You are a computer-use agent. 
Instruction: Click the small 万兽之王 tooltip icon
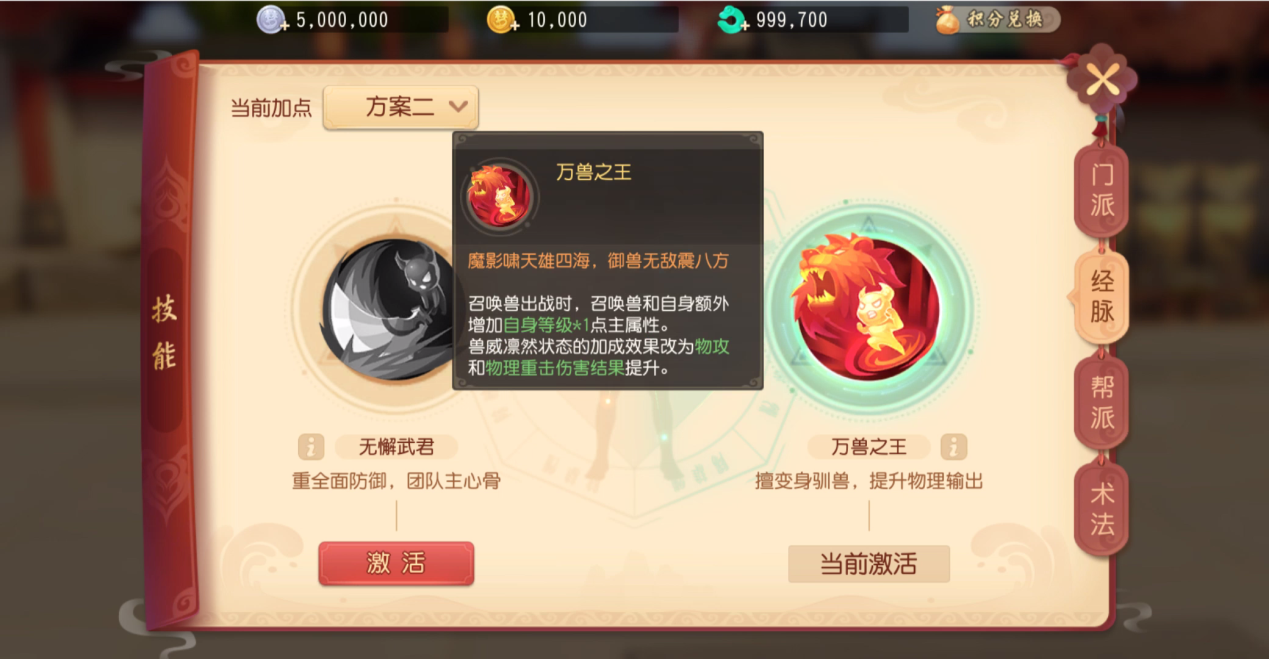[497, 195]
